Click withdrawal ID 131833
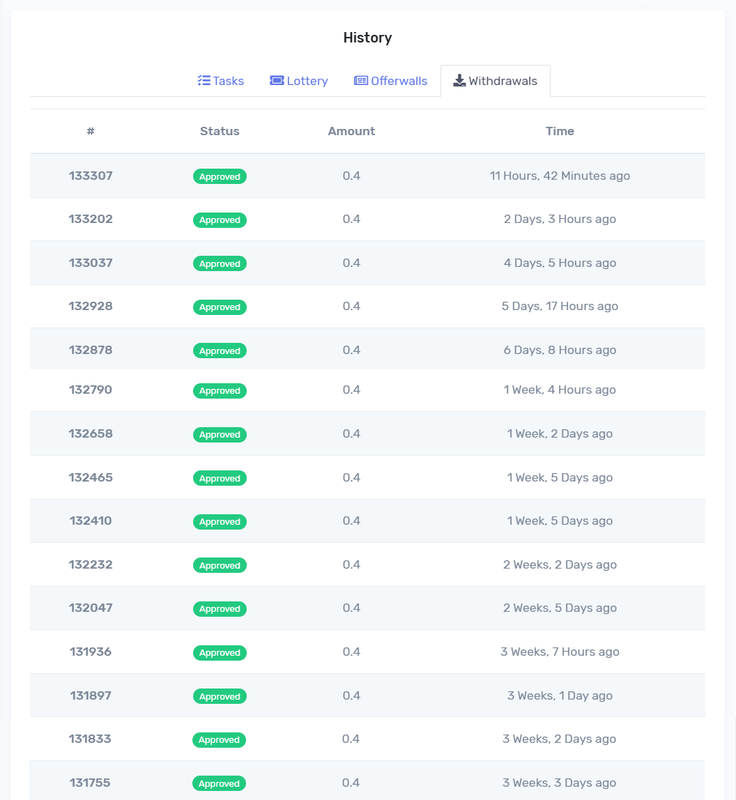The image size is (736, 800). [x=90, y=739]
